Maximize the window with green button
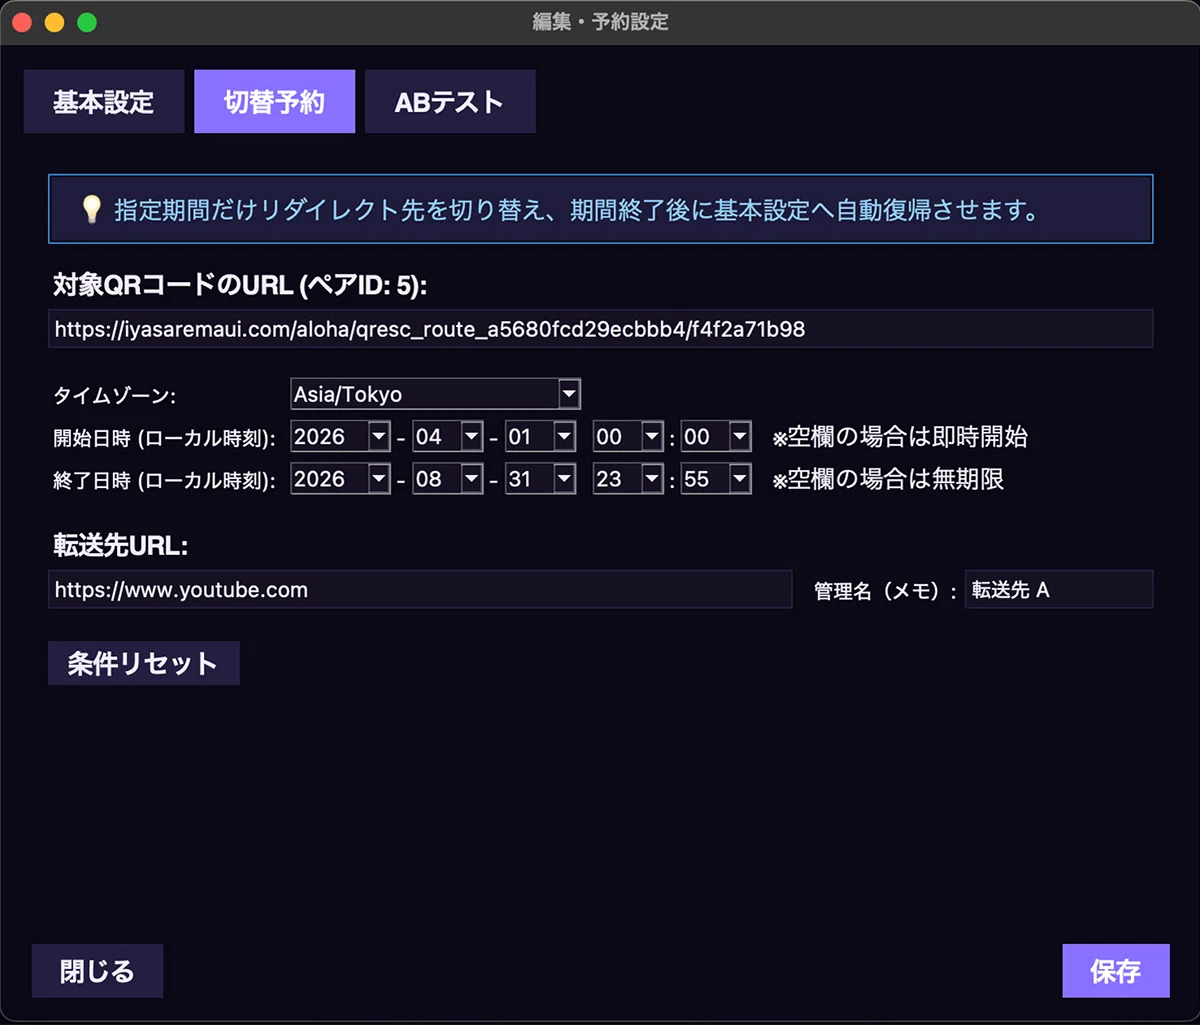 point(87,22)
